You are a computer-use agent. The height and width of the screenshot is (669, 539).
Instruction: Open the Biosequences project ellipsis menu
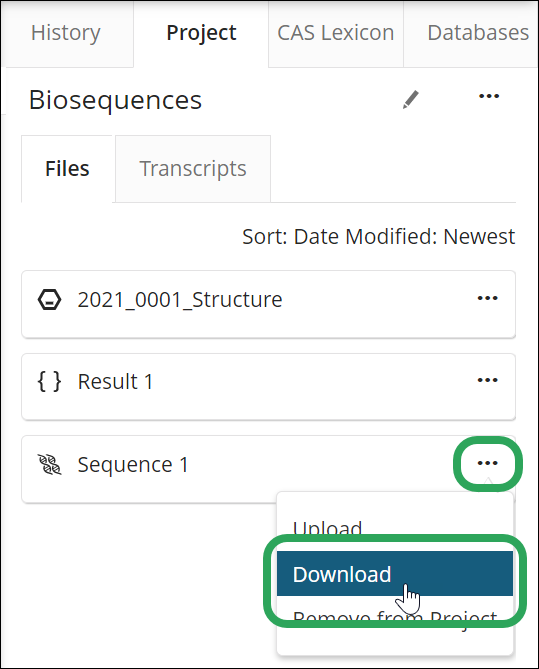[489, 96]
